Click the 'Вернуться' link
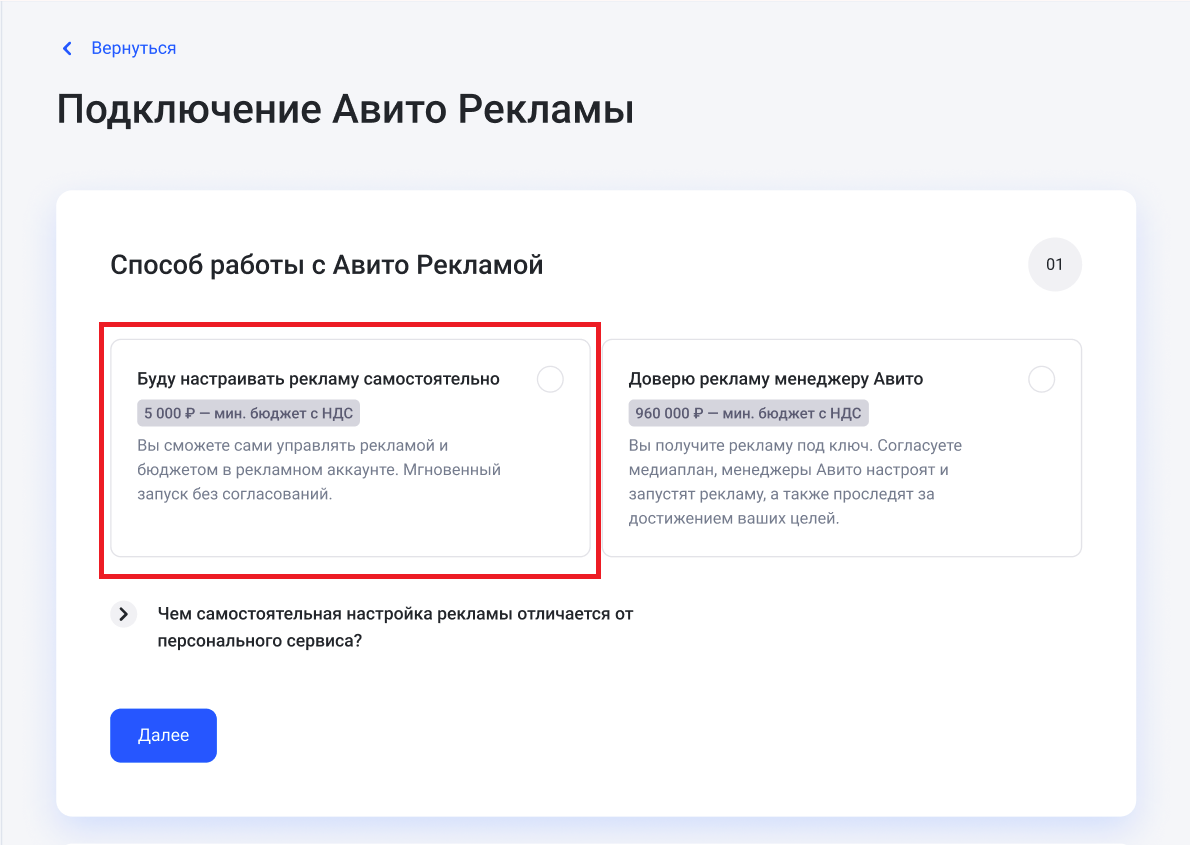Screen dimensions: 1190x845 pos(132,48)
